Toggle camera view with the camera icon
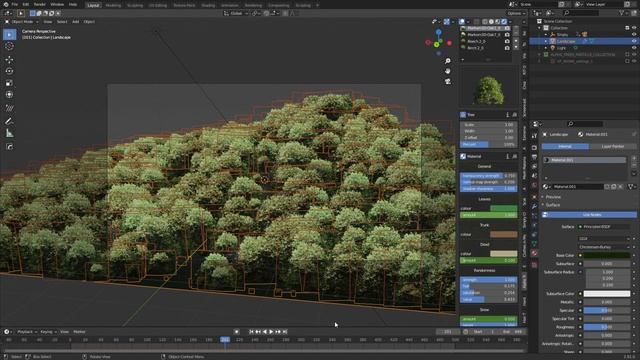Screen dimensions: 640x360 pos(448,81)
